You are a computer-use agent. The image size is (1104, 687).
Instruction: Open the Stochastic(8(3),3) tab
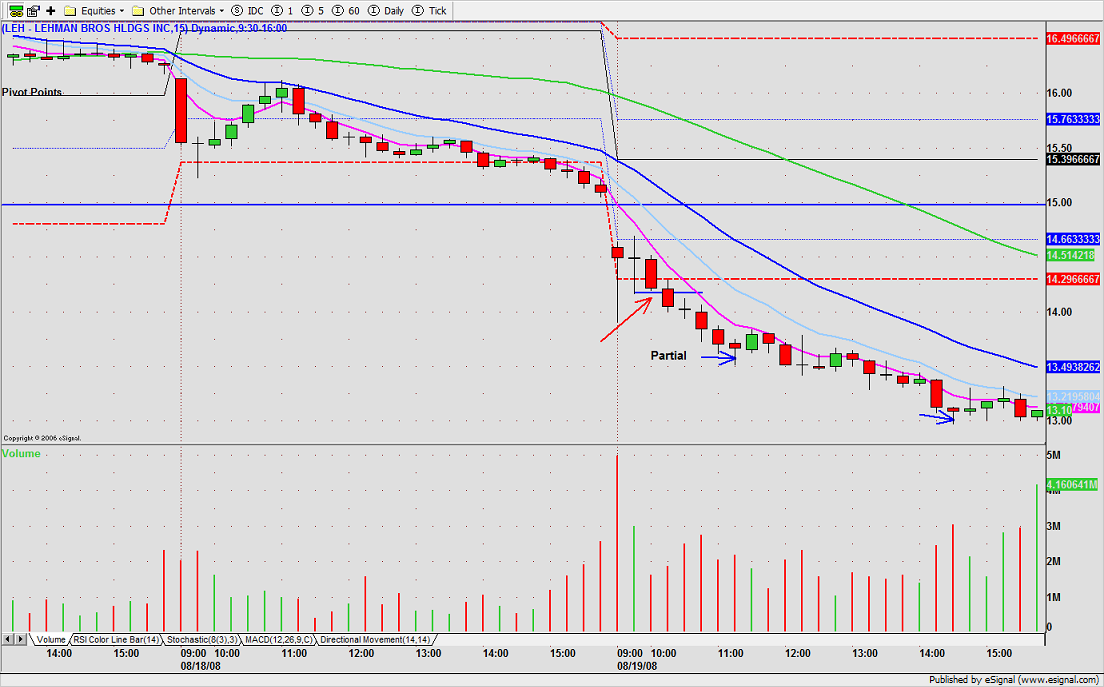click(201, 640)
